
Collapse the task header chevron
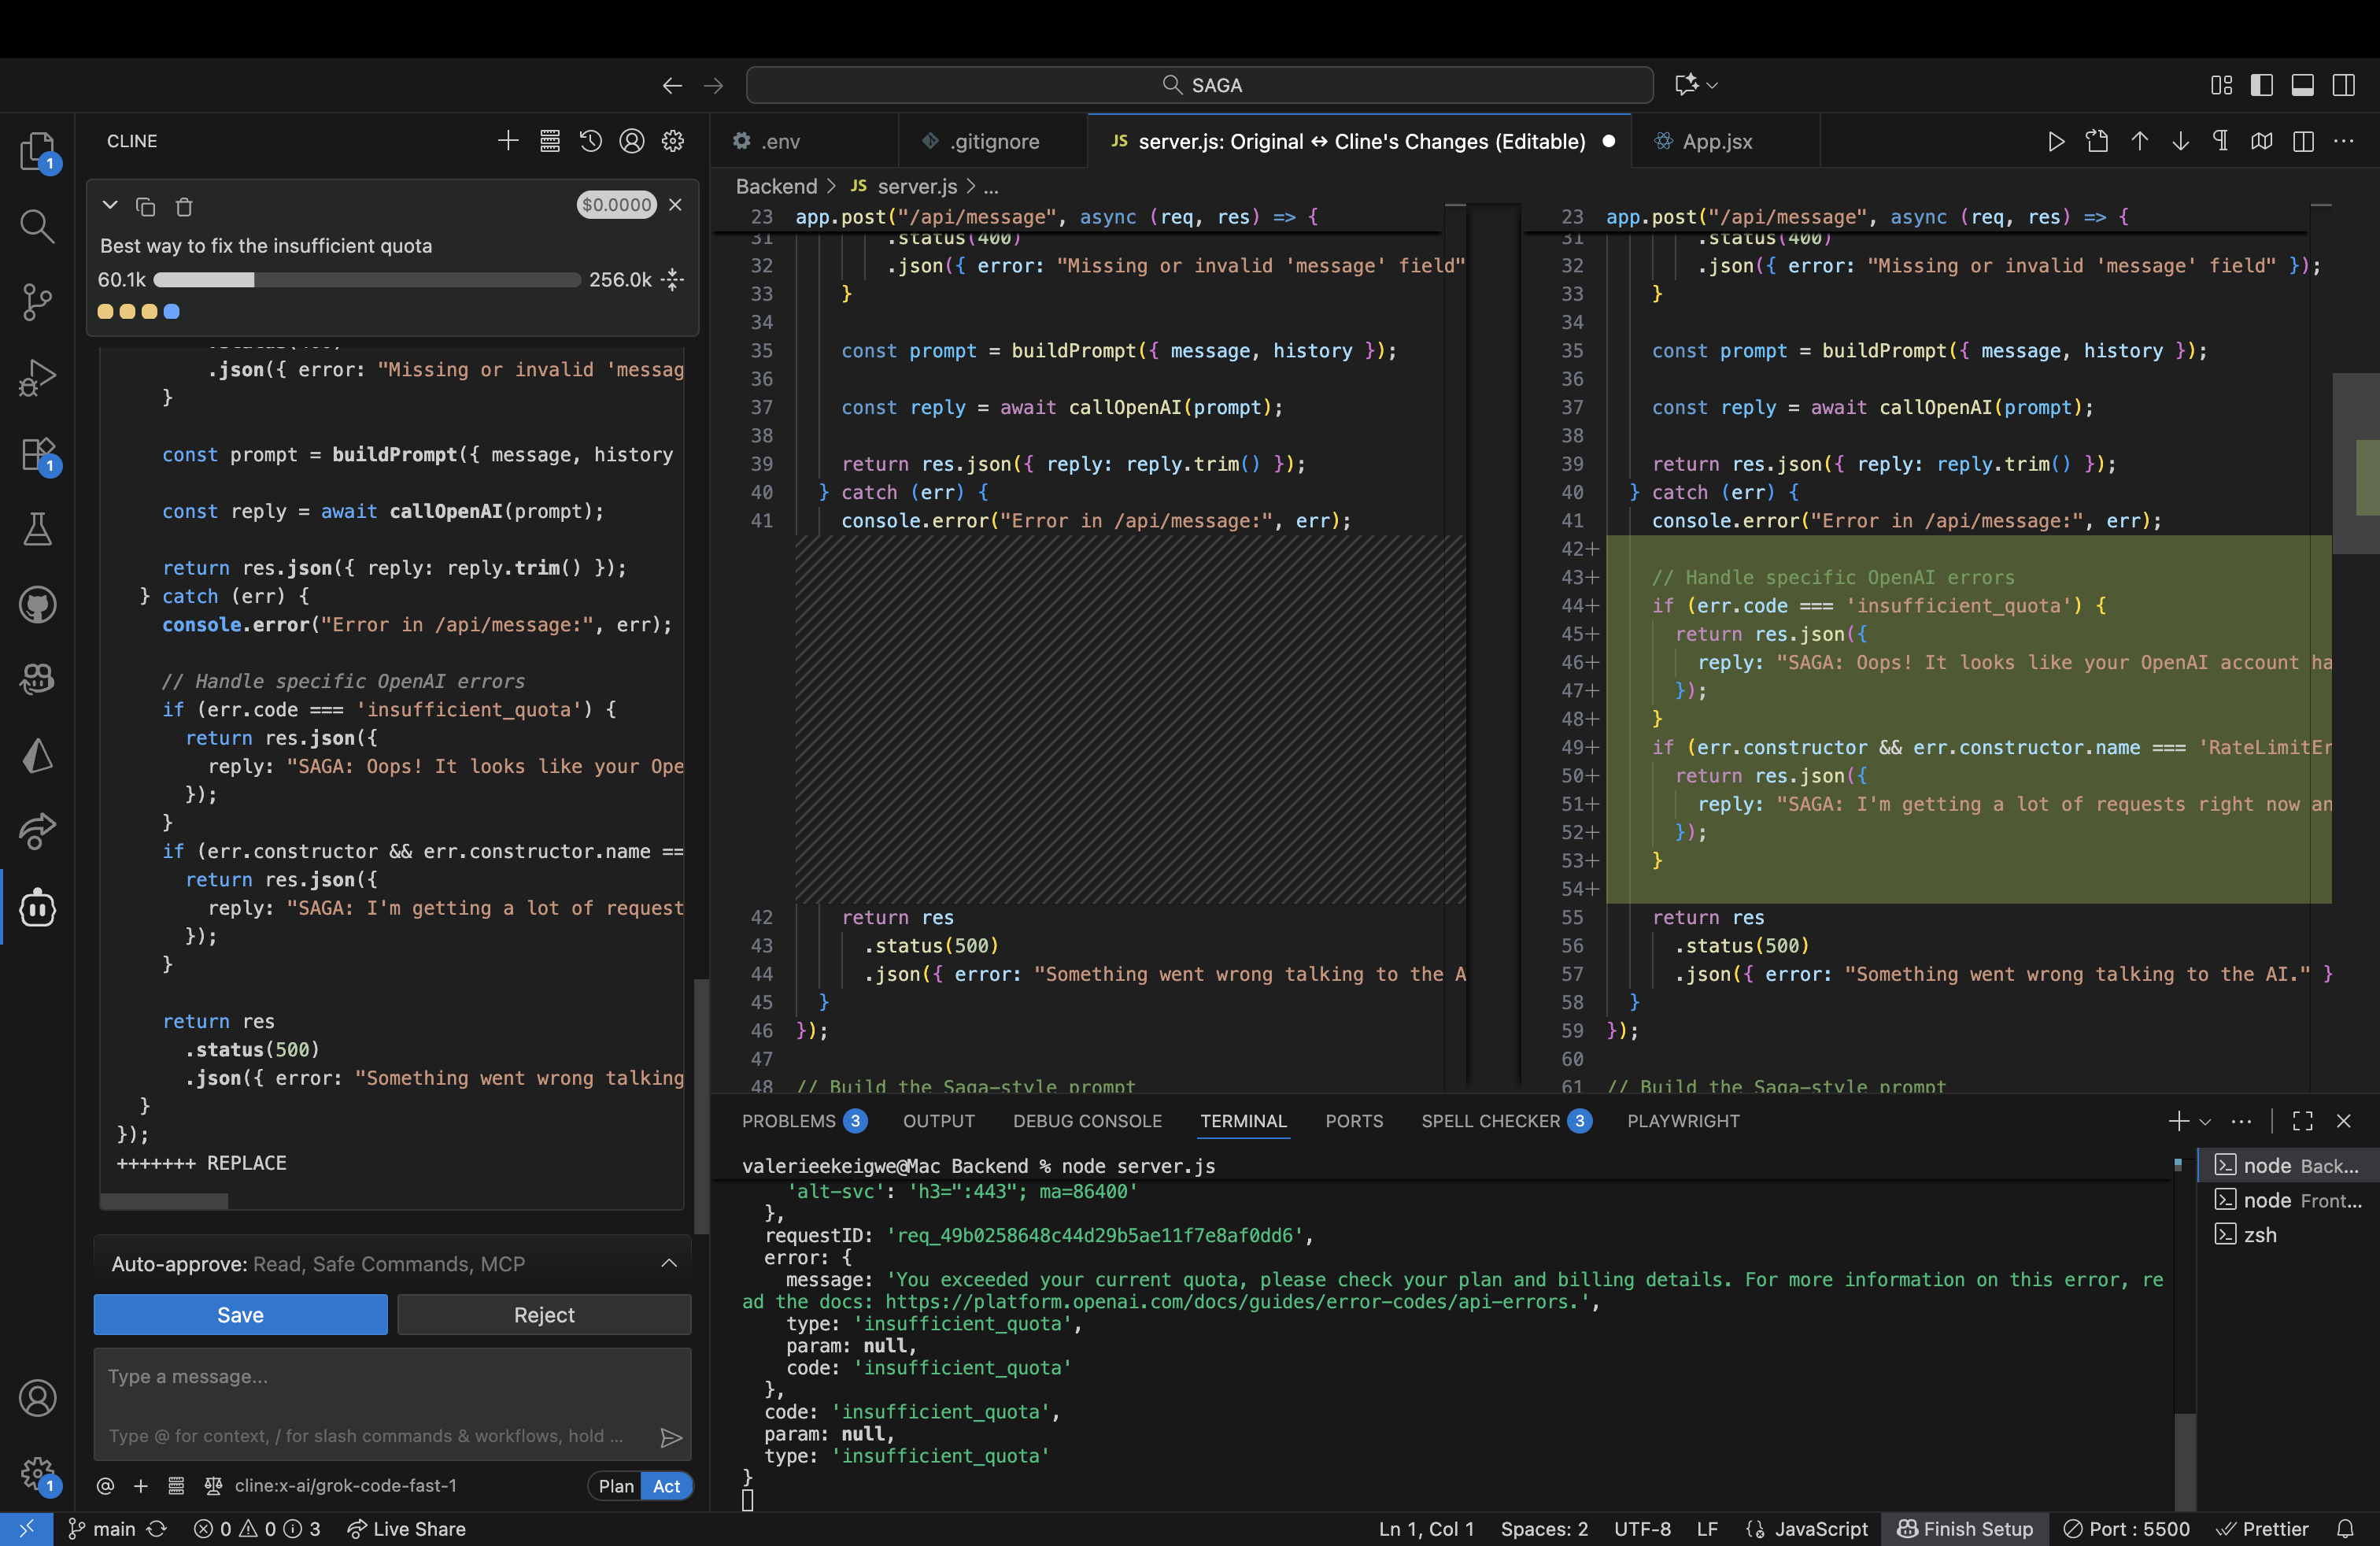click(x=110, y=206)
